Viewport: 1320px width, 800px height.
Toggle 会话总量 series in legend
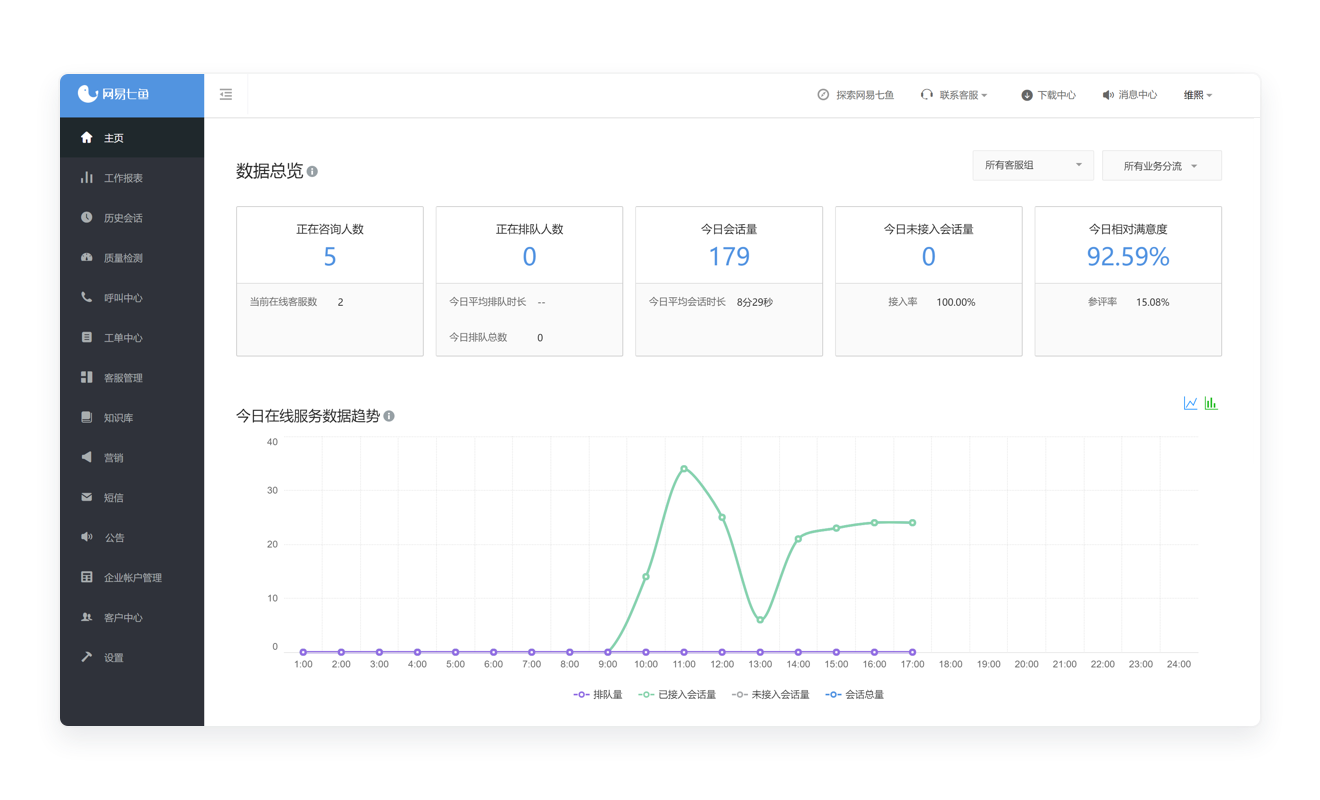(855, 694)
